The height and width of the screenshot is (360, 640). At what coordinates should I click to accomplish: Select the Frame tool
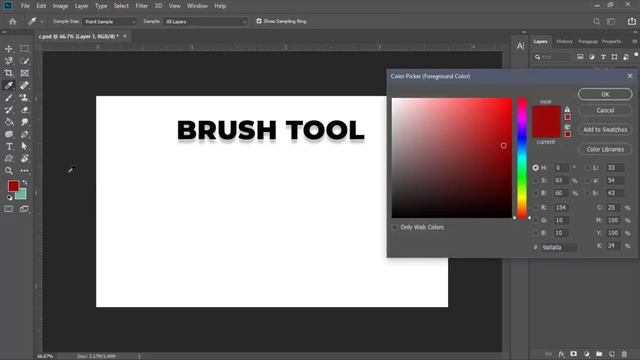tap(24, 73)
